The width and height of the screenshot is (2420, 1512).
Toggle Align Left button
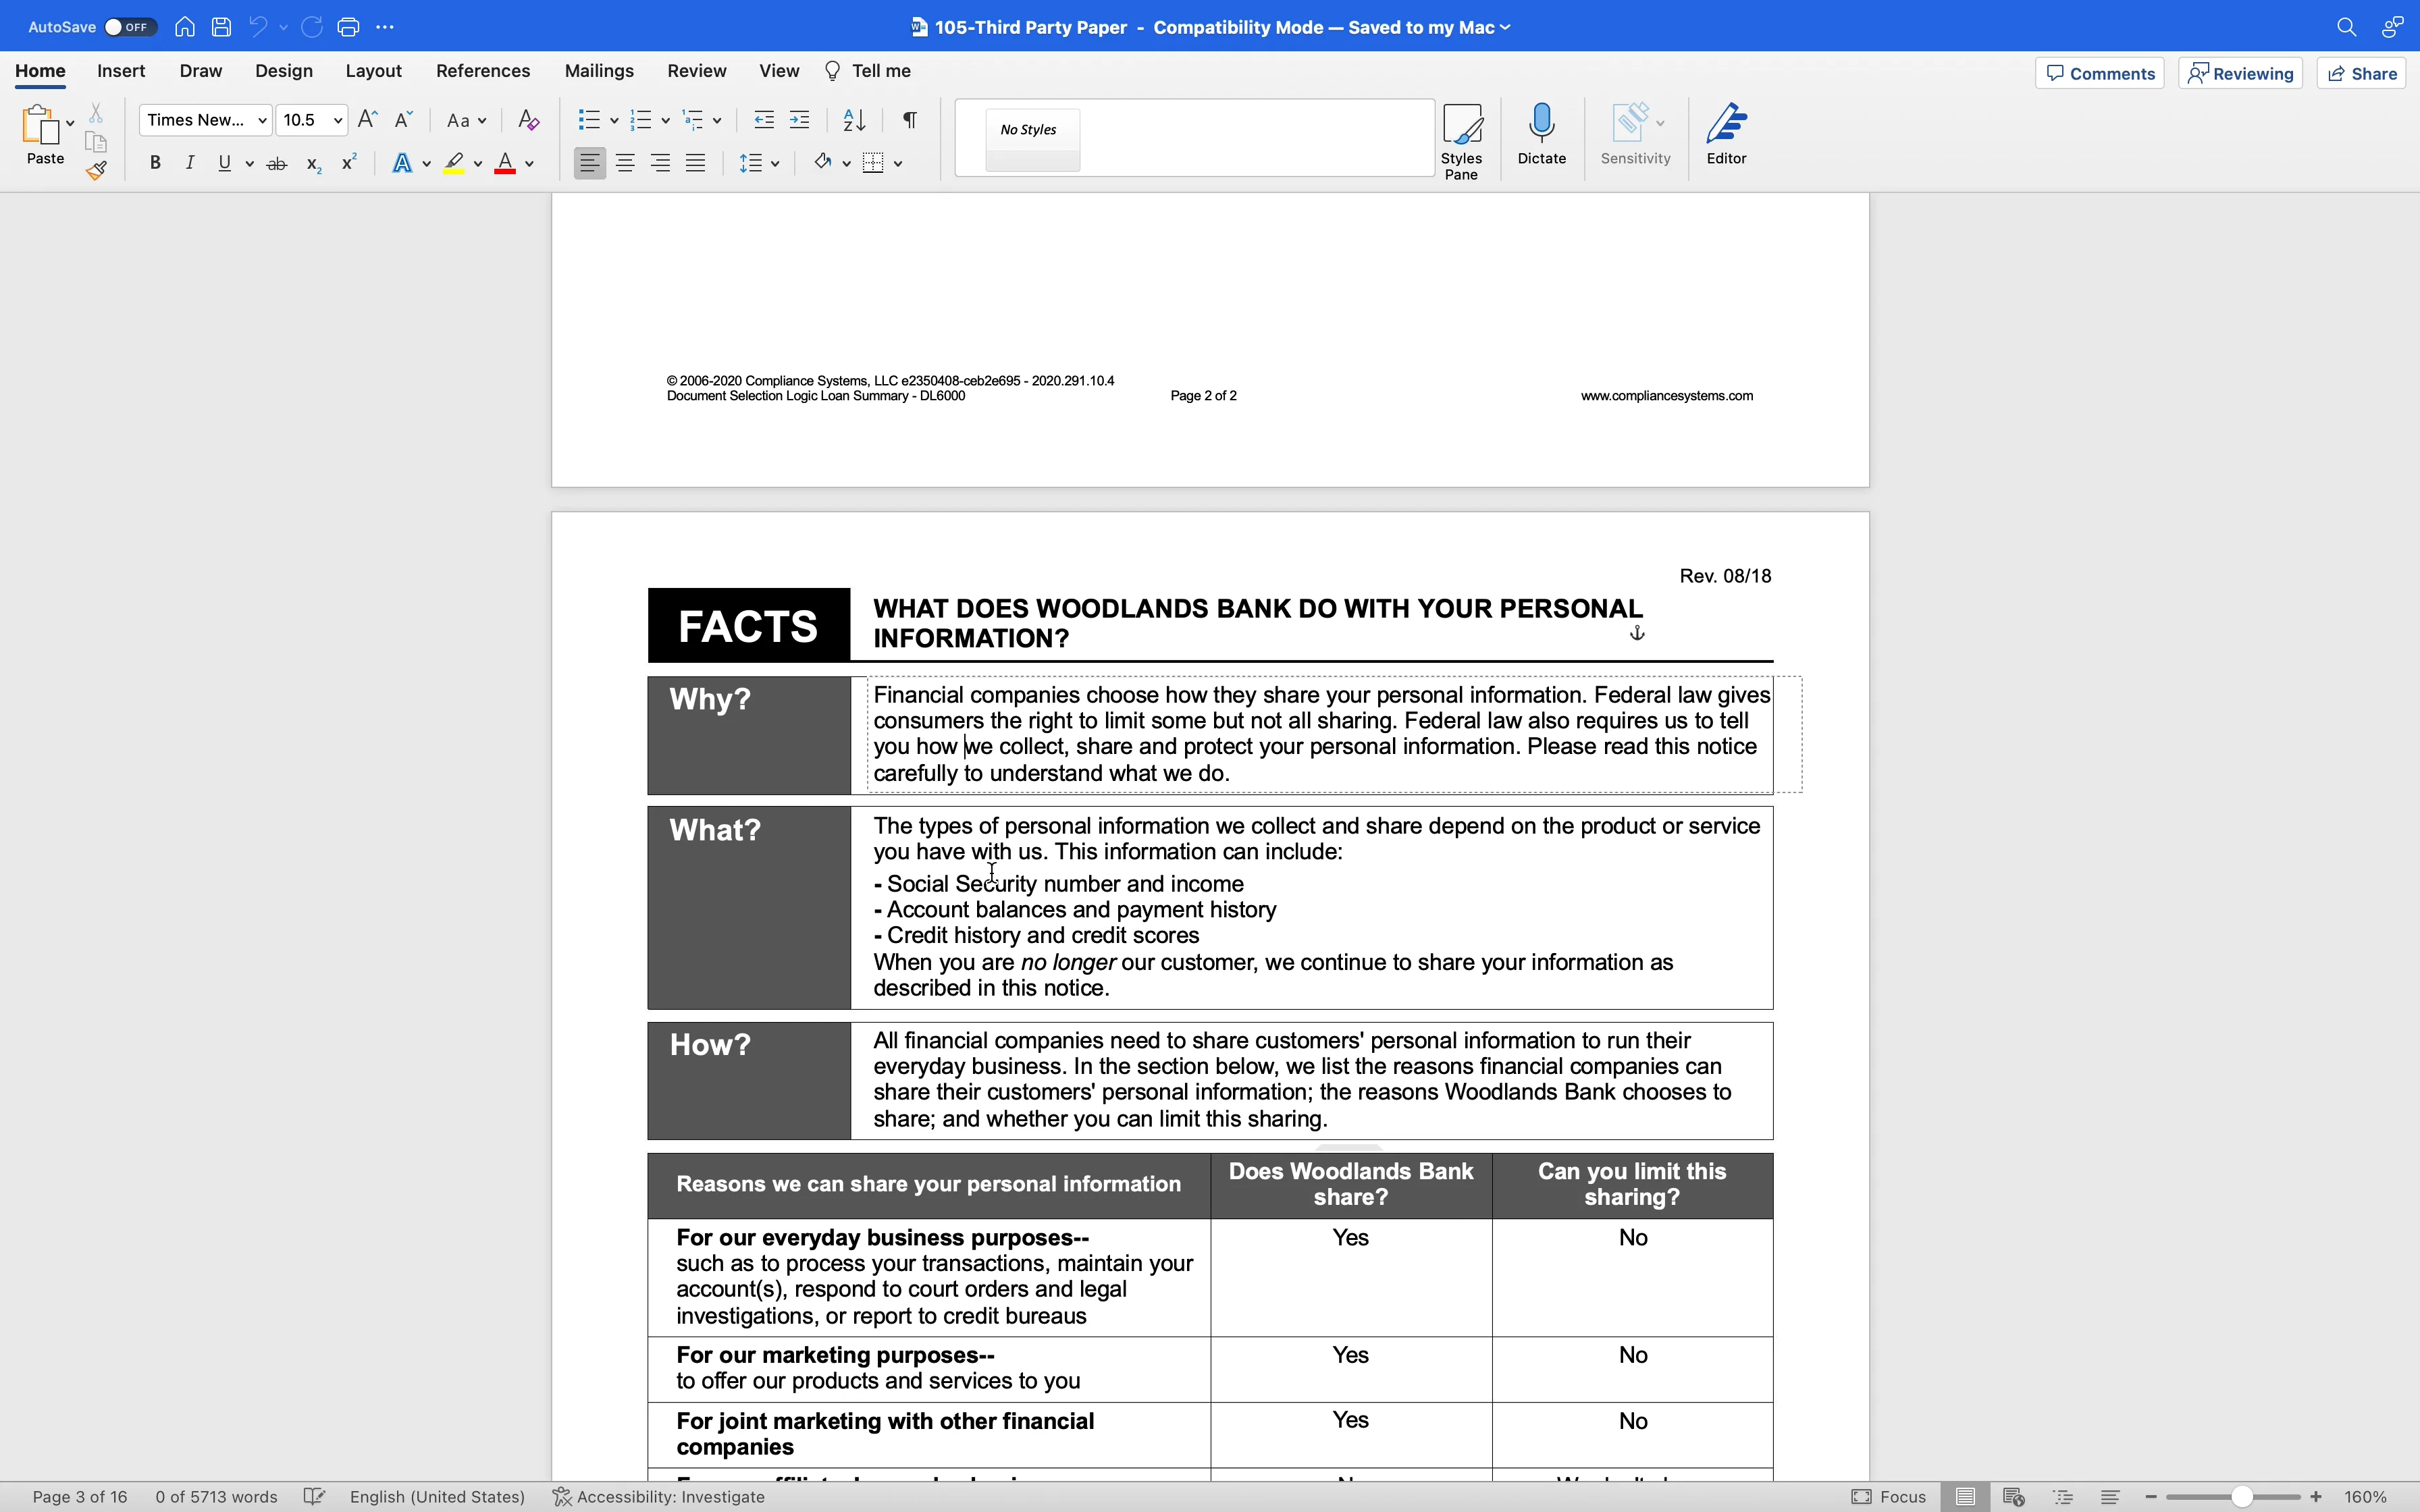(590, 163)
